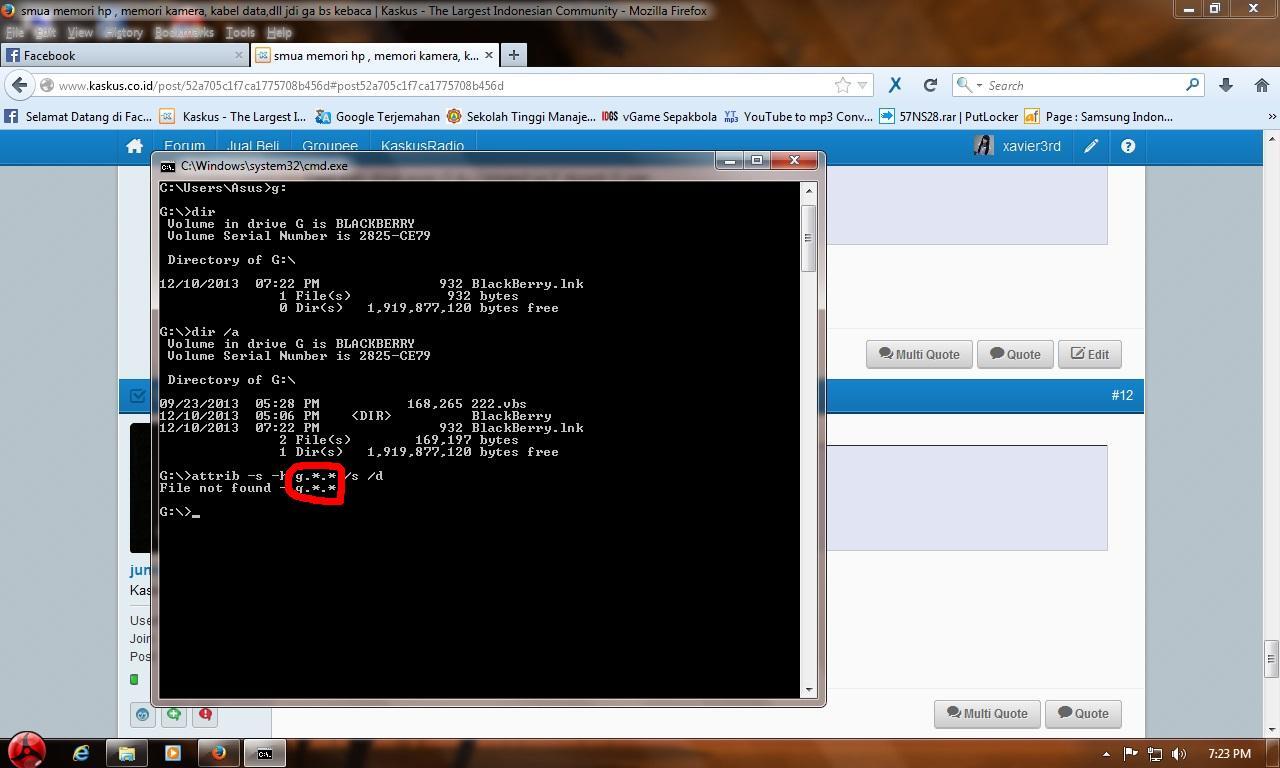Viewport: 1280px width, 768px height.
Task: Click the search magnifier button in search box
Action: click(1192, 85)
